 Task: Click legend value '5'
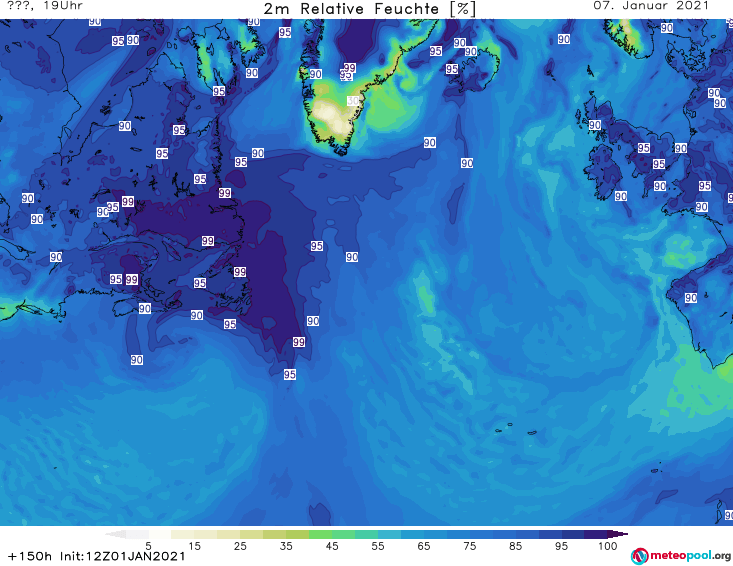[x=148, y=546]
